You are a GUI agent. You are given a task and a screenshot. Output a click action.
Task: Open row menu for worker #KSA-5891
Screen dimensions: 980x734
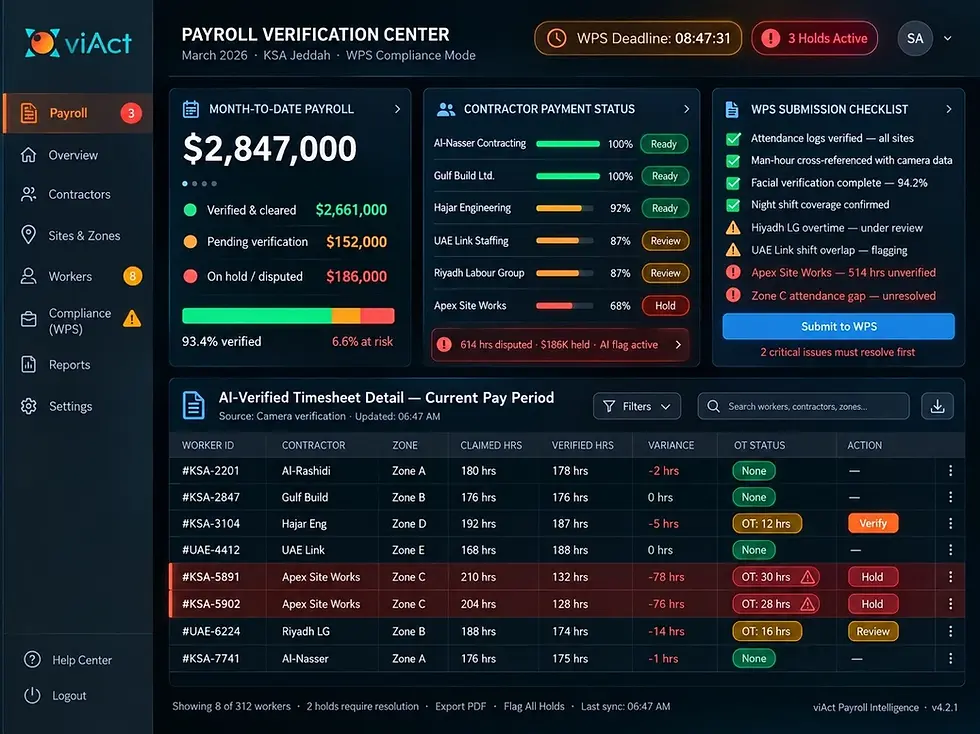pos(951,577)
